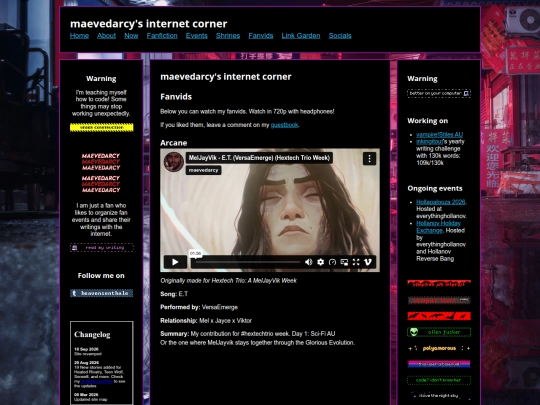Click the red bats badge

(x=439, y=316)
